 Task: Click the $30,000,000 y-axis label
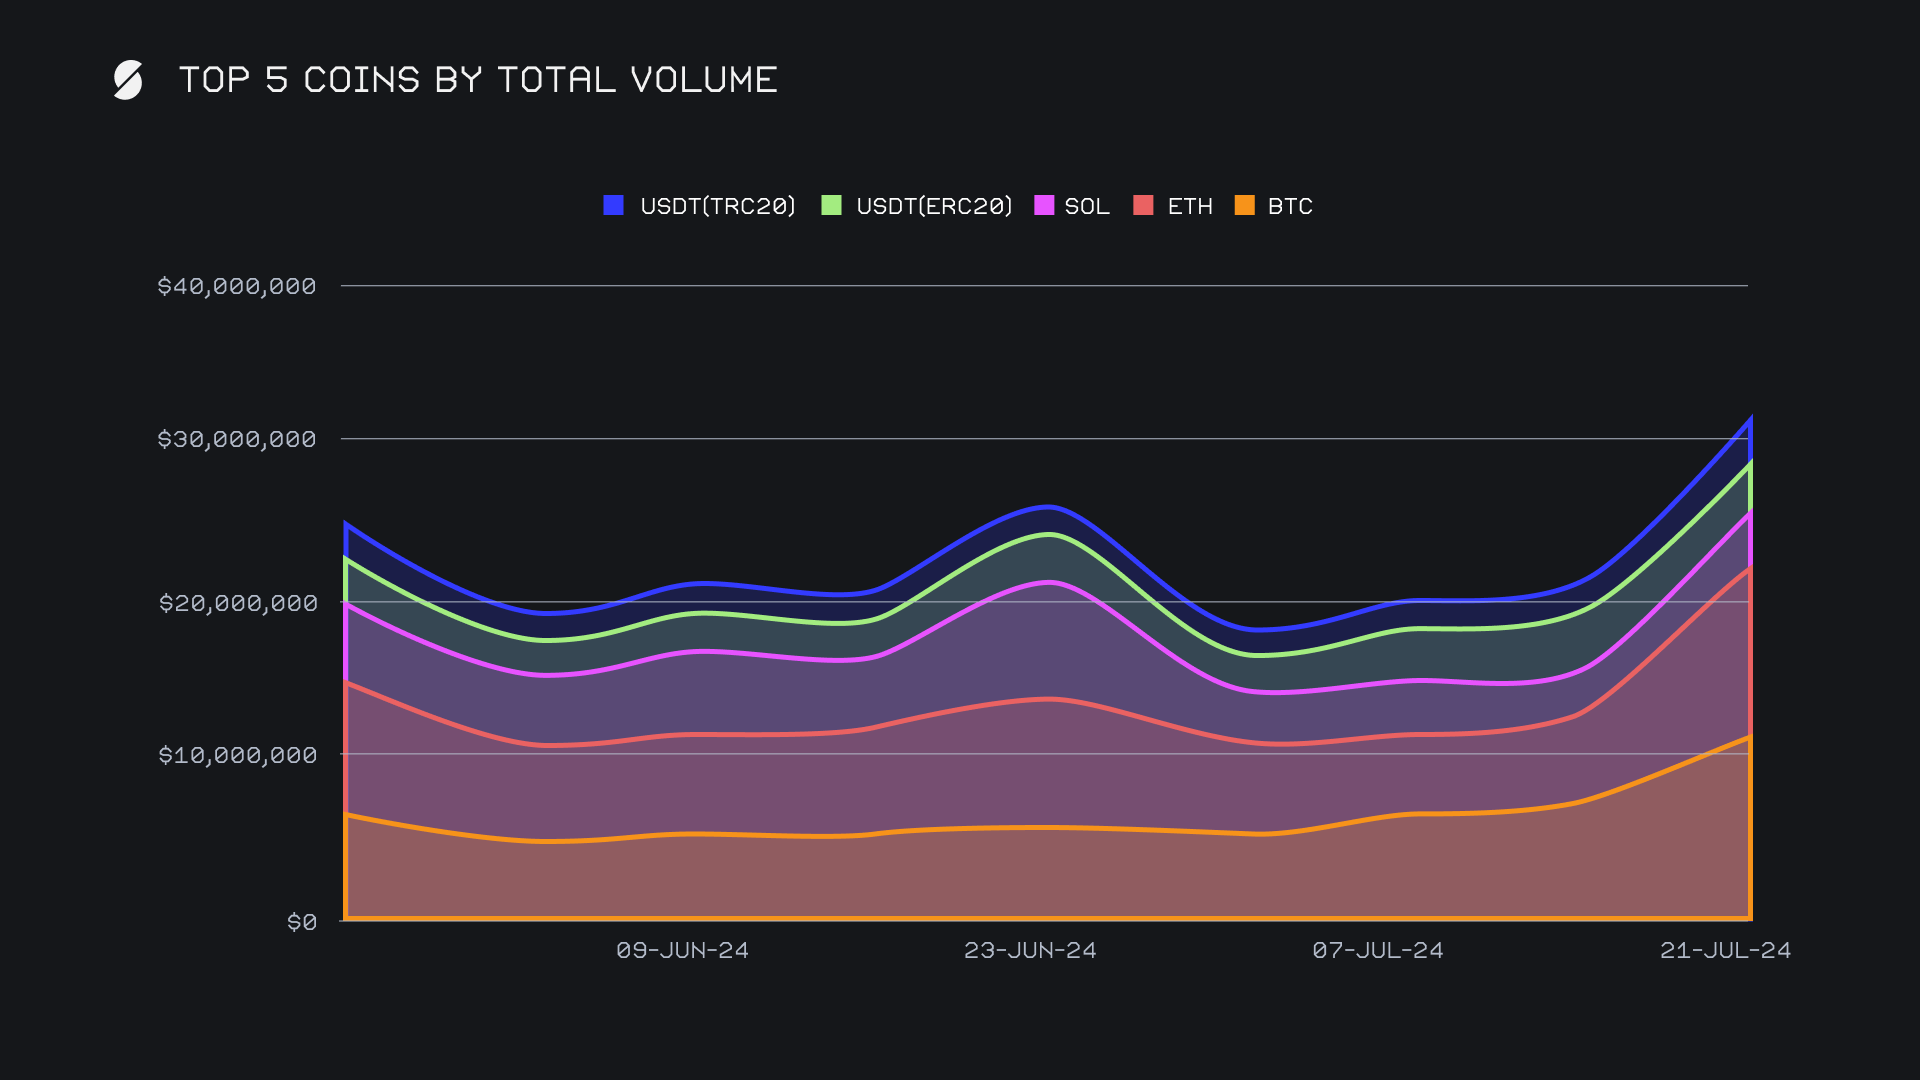coord(237,439)
